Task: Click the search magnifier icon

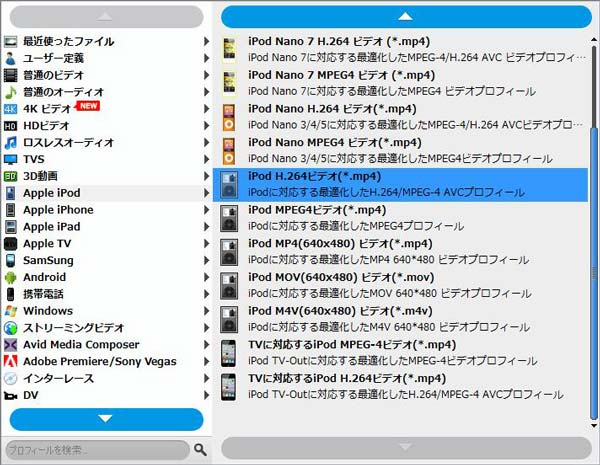Action: [200, 449]
